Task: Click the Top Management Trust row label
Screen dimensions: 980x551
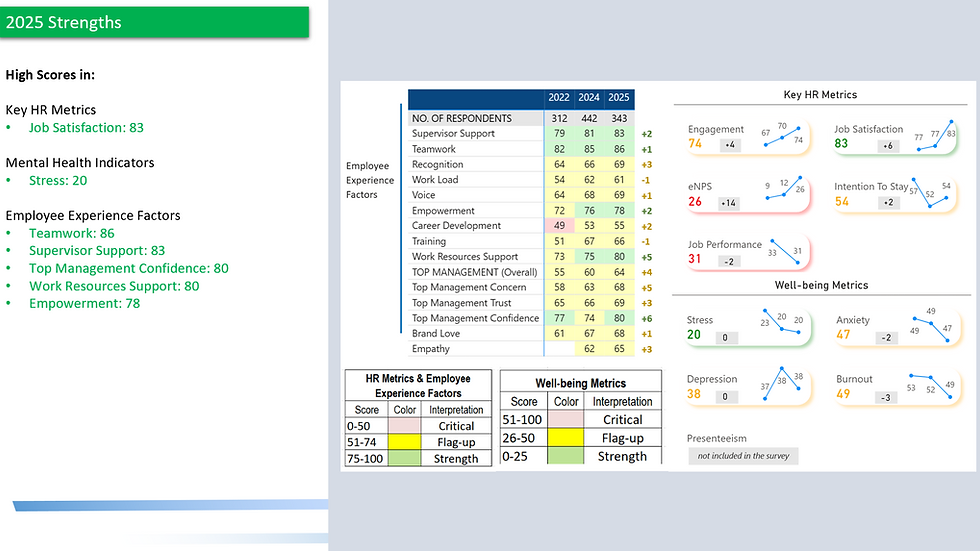Action: (x=461, y=302)
